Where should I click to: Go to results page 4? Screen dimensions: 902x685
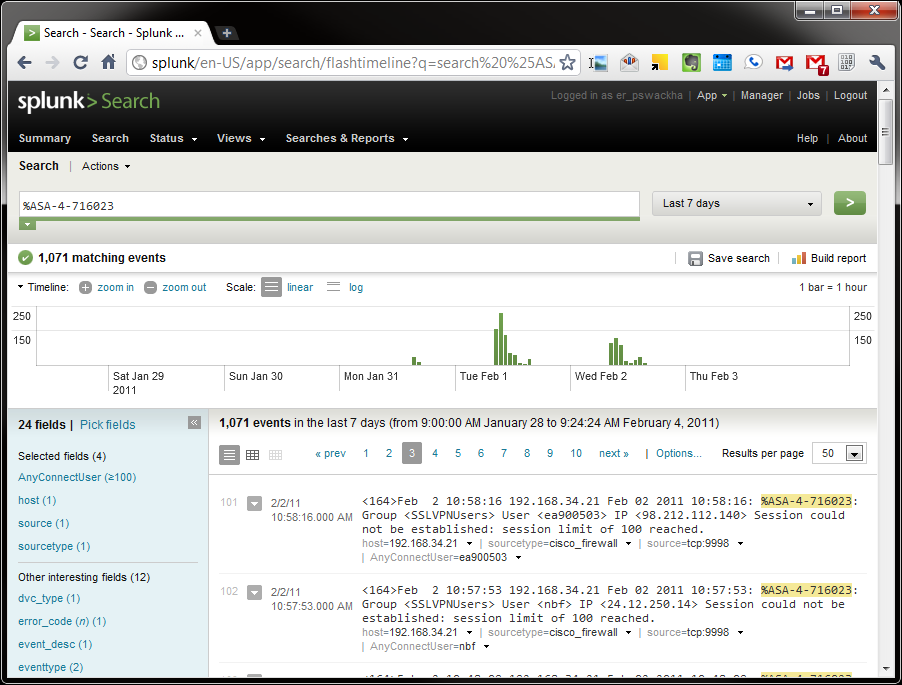(435, 453)
